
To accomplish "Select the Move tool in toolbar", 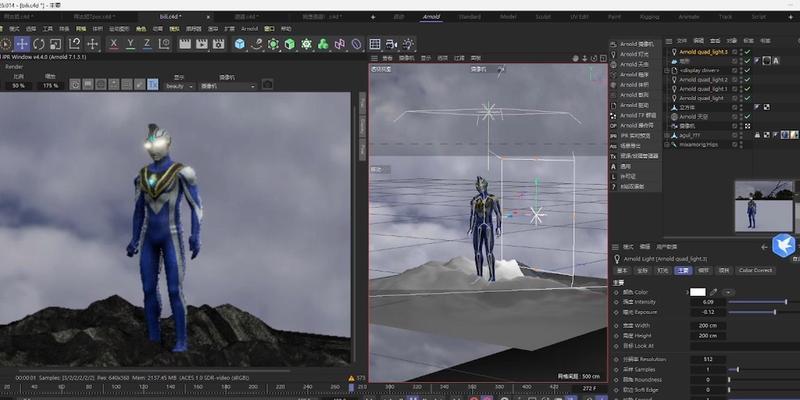I will tap(22, 44).
